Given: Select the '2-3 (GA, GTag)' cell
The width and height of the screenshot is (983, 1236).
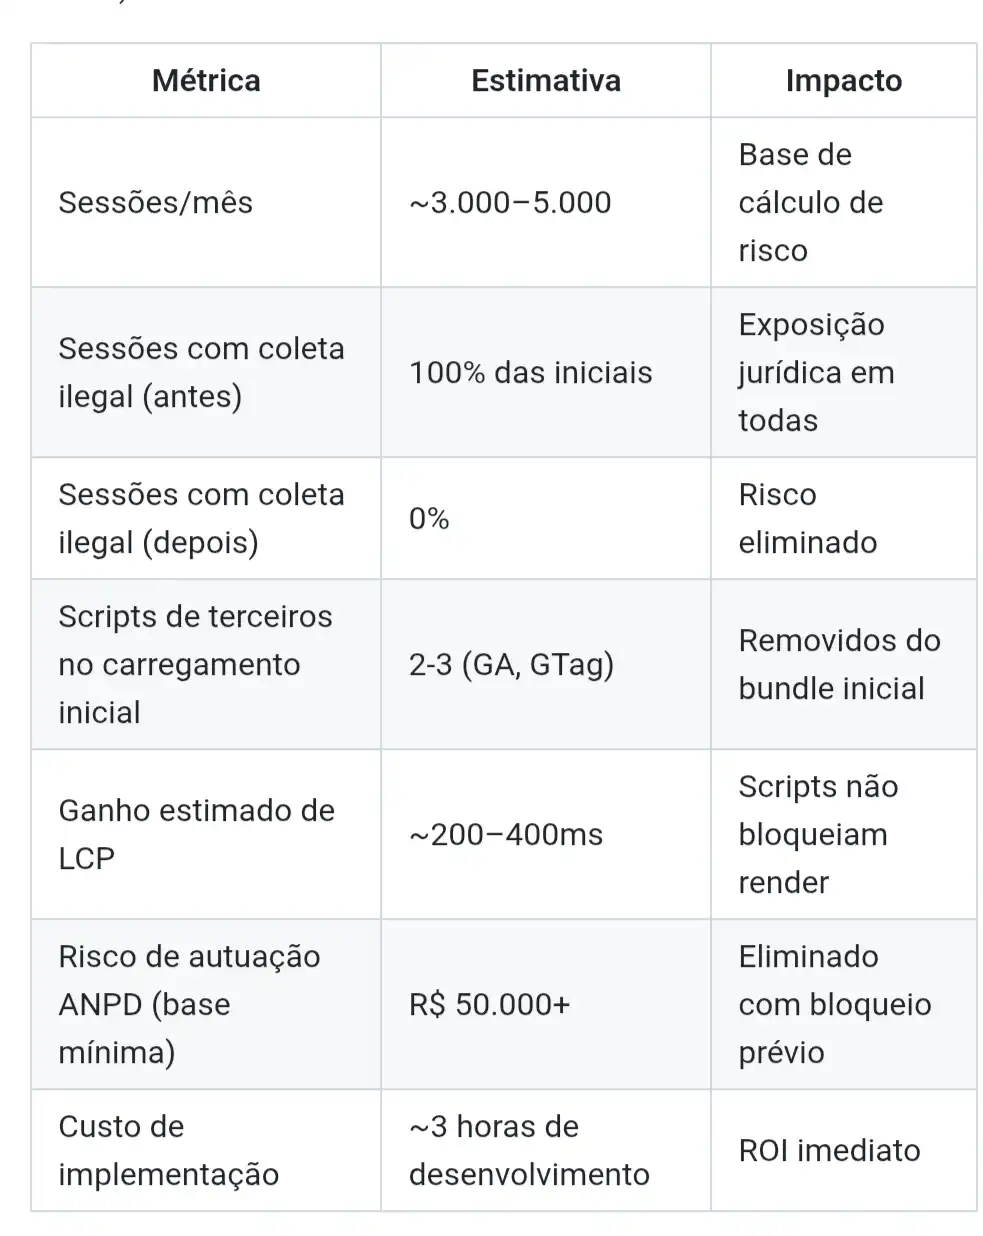Looking at the screenshot, I should point(511,665).
